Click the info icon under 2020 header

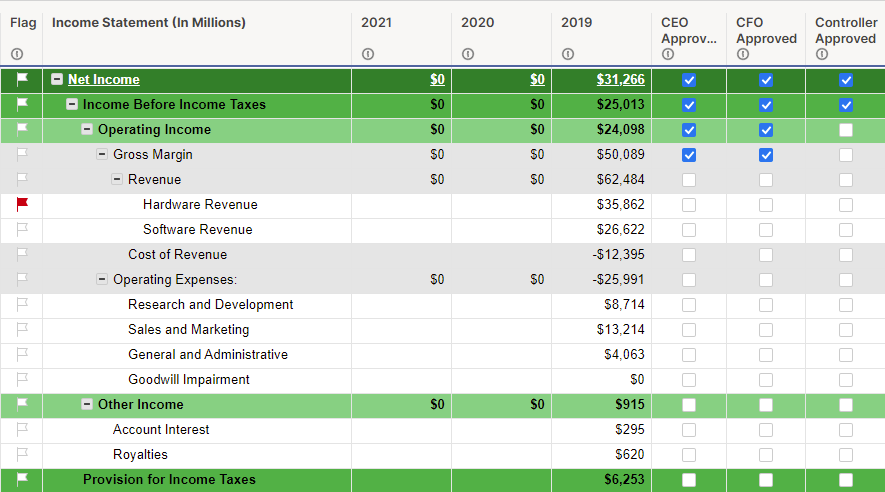[468, 54]
